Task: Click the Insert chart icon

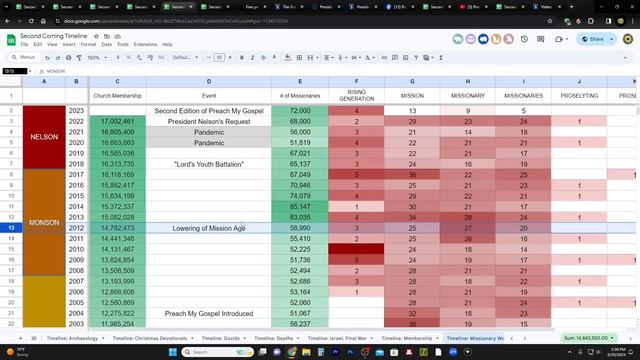Action: tap(405, 58)
